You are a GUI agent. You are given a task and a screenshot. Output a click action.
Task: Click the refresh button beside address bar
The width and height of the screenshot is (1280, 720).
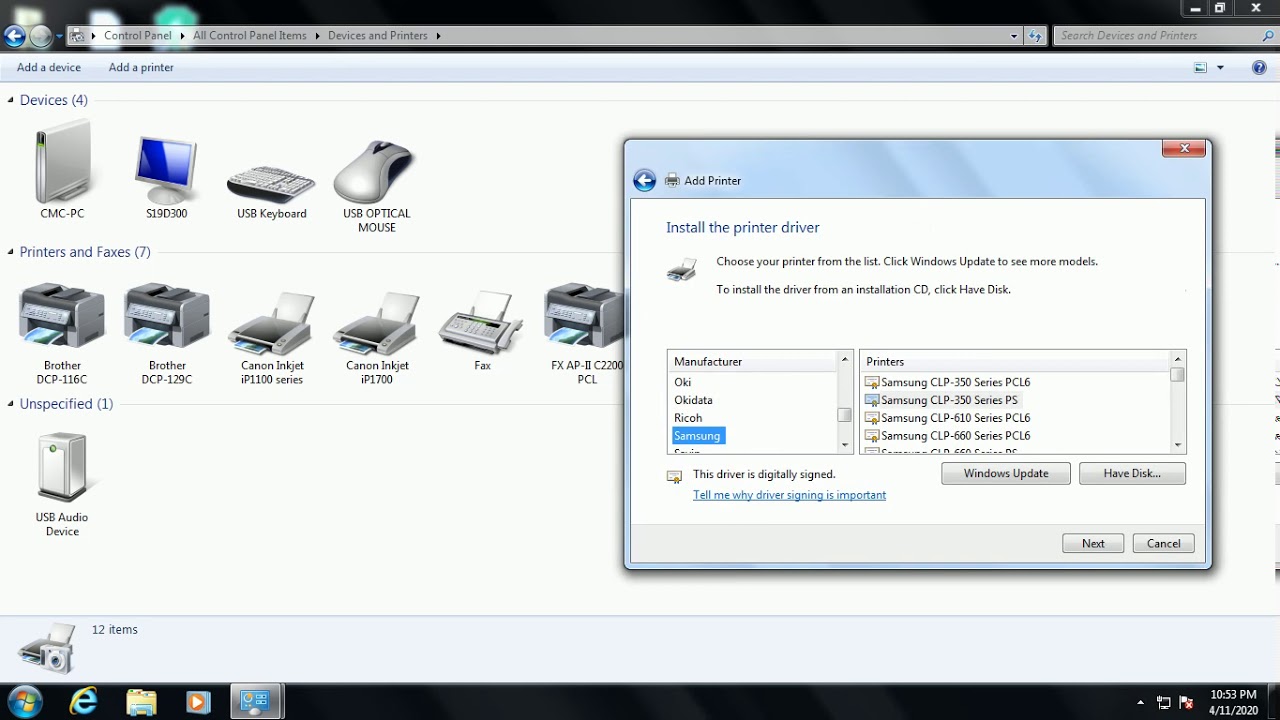tap(1036, 36)
